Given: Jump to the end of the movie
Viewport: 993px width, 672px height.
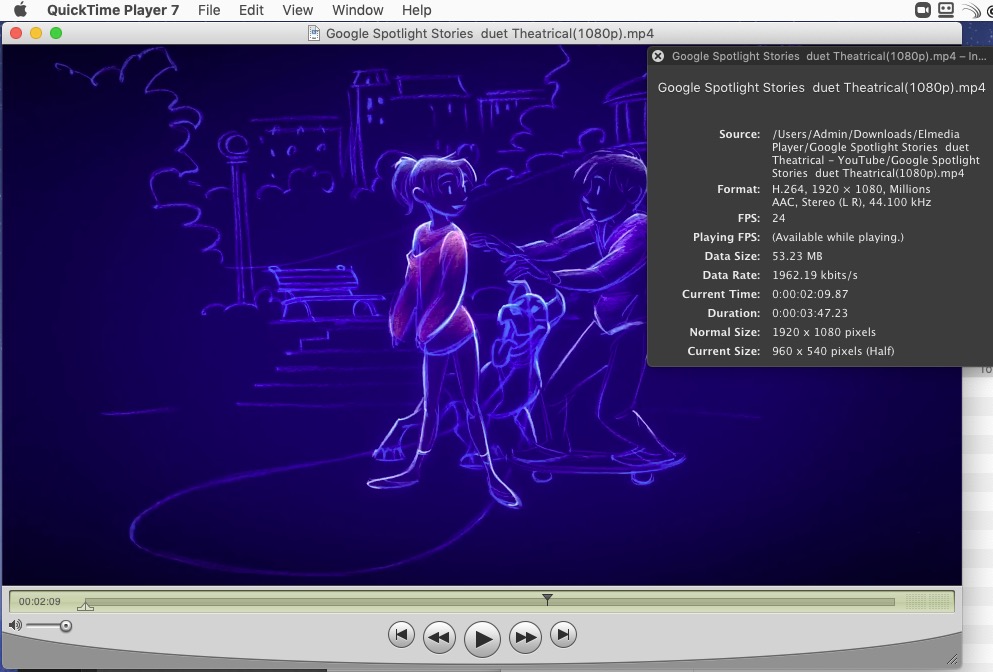Looking at the screenshot, I should pyautogui.click(x=564, y=634).
